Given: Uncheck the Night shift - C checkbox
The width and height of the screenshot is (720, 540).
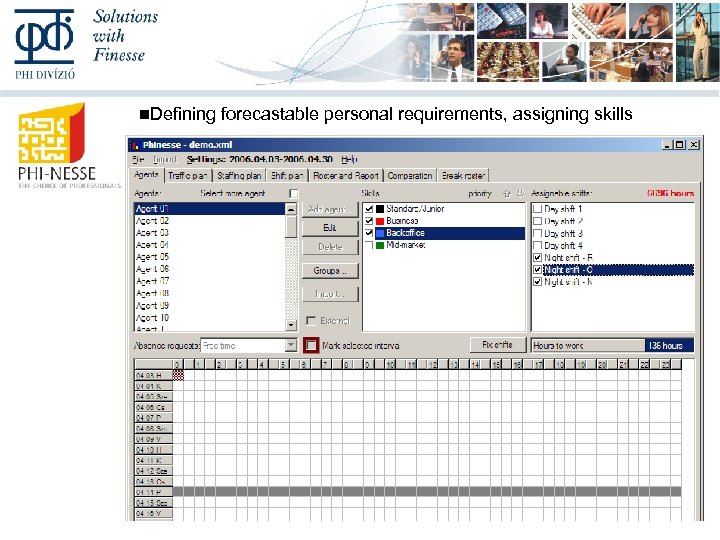Looking at the screenshot, I should [x=537, y=270].
